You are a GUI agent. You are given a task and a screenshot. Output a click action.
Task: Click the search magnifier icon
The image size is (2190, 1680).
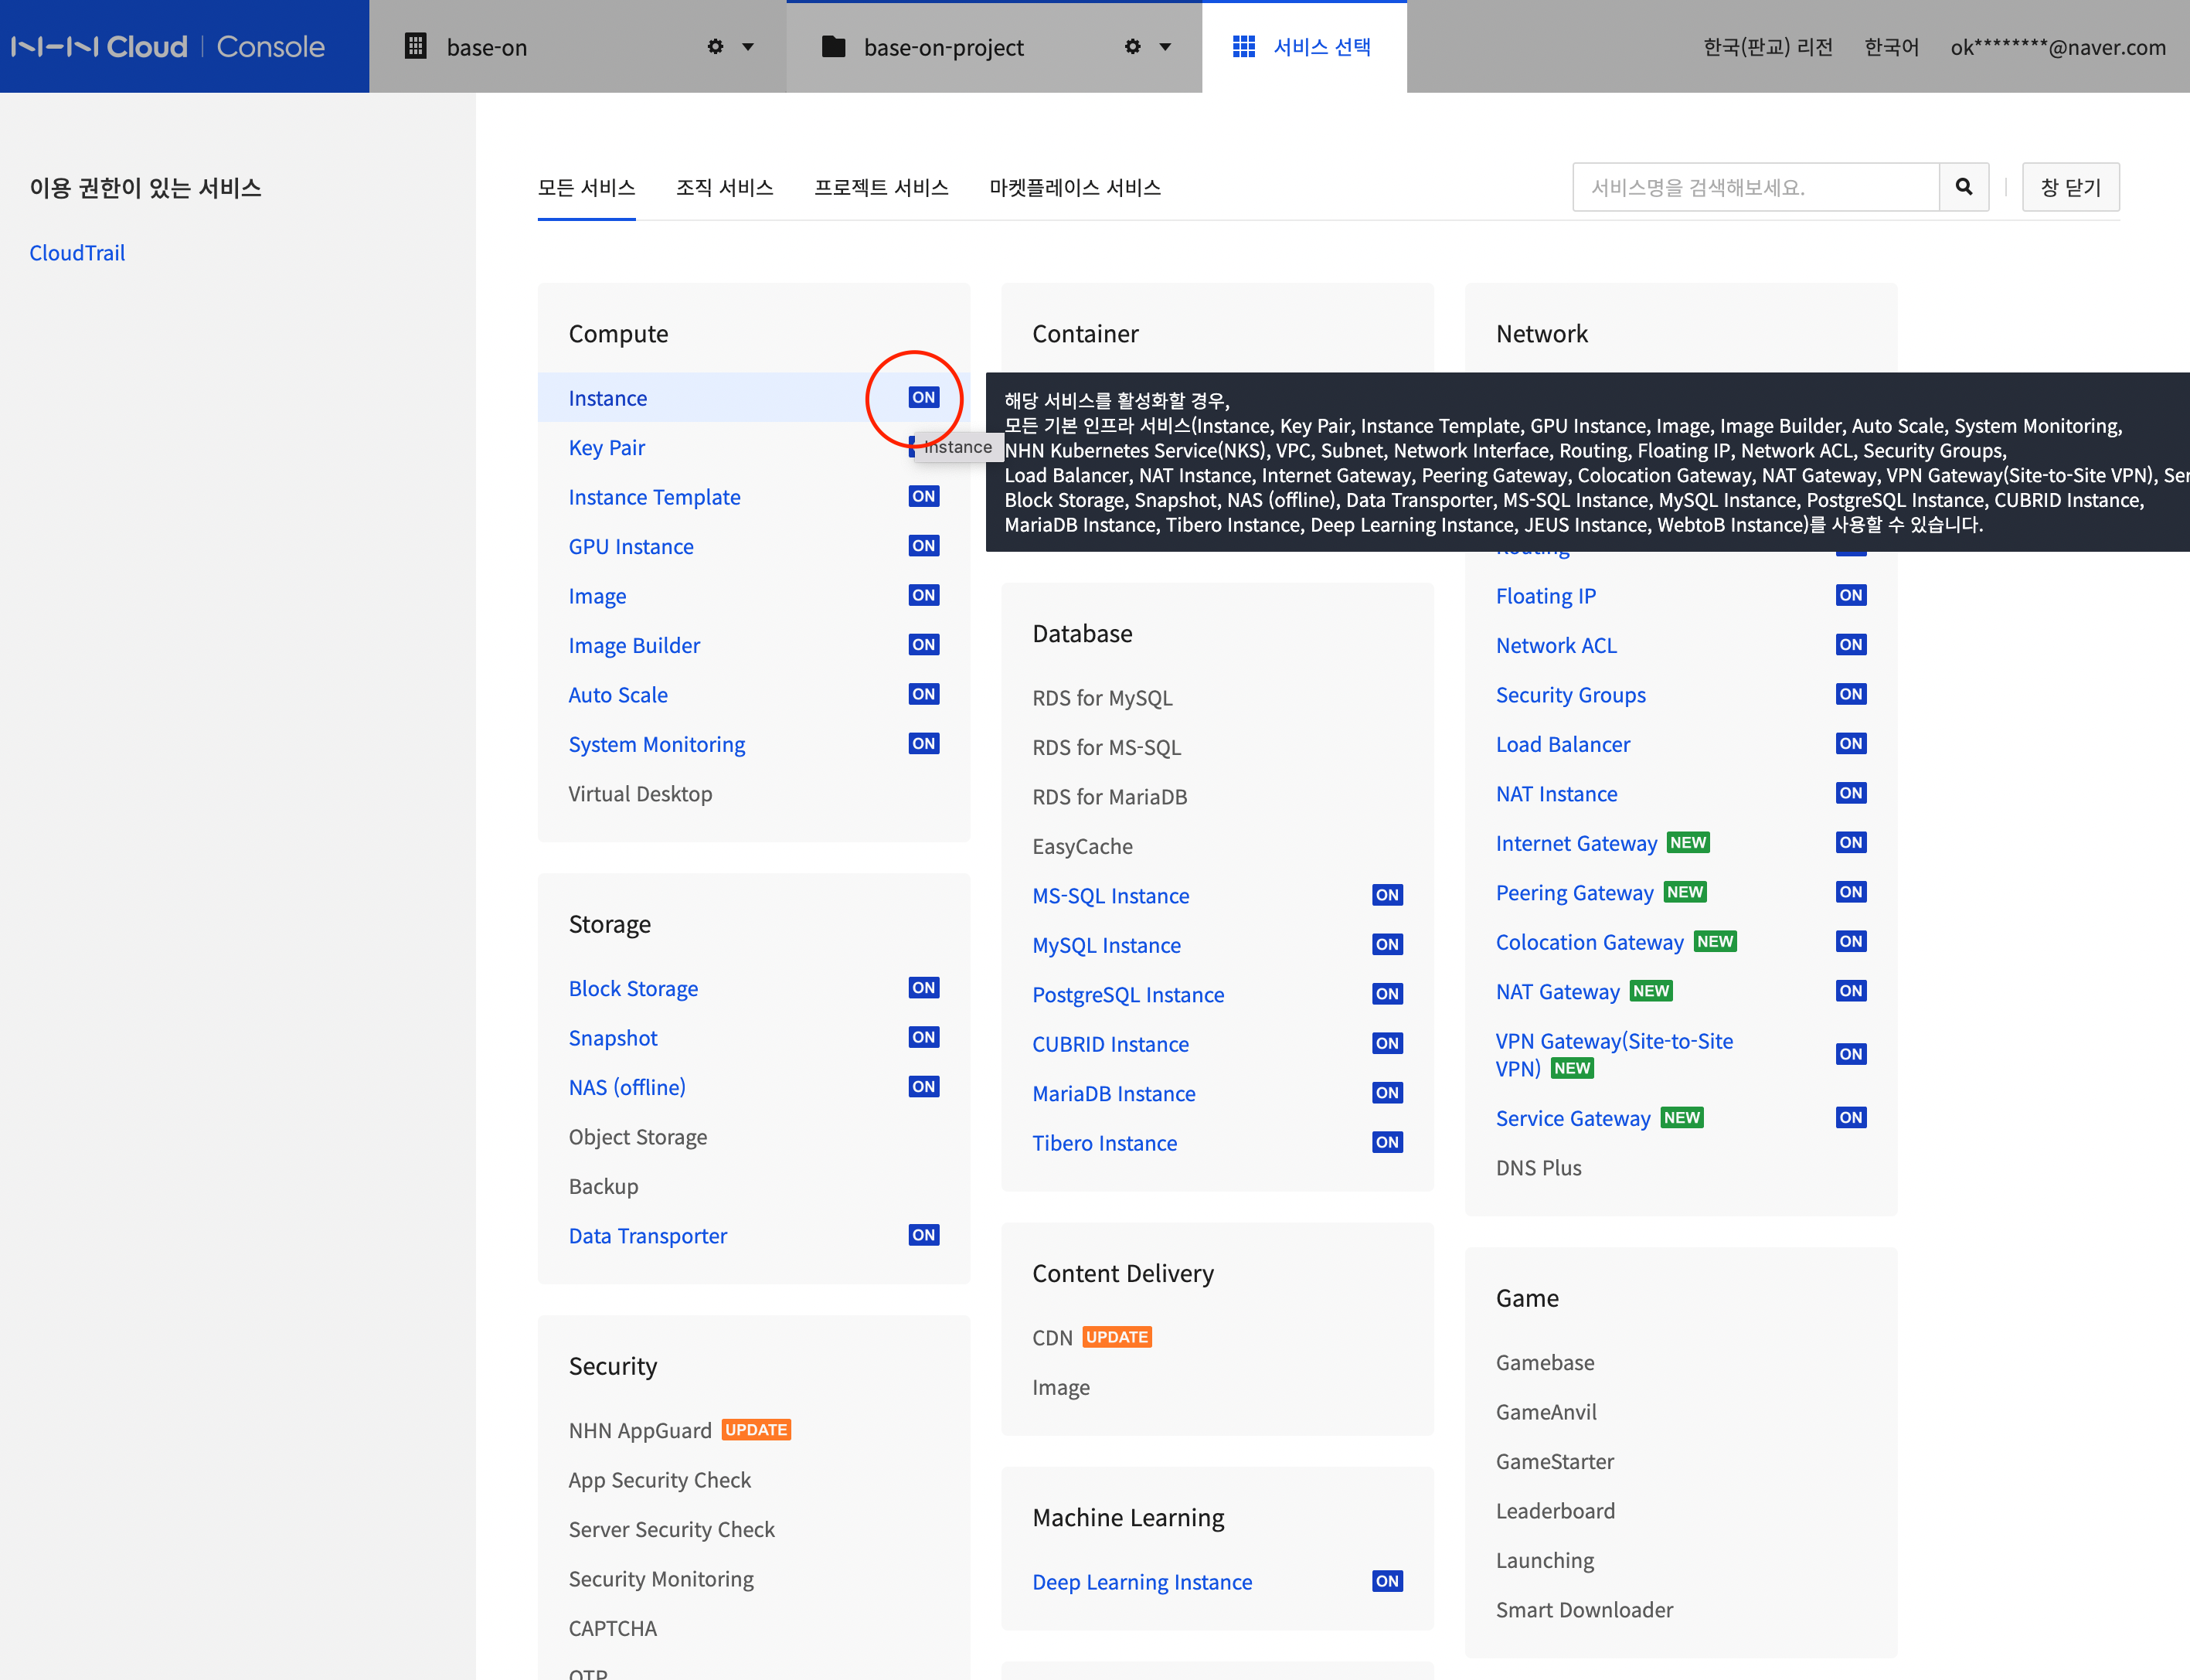pos(1963,187)
